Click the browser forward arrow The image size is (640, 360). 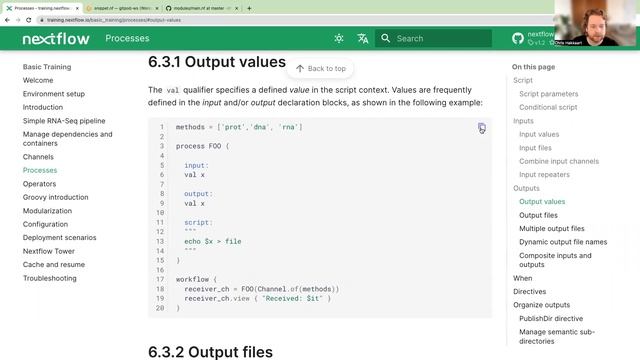(18, 20)
